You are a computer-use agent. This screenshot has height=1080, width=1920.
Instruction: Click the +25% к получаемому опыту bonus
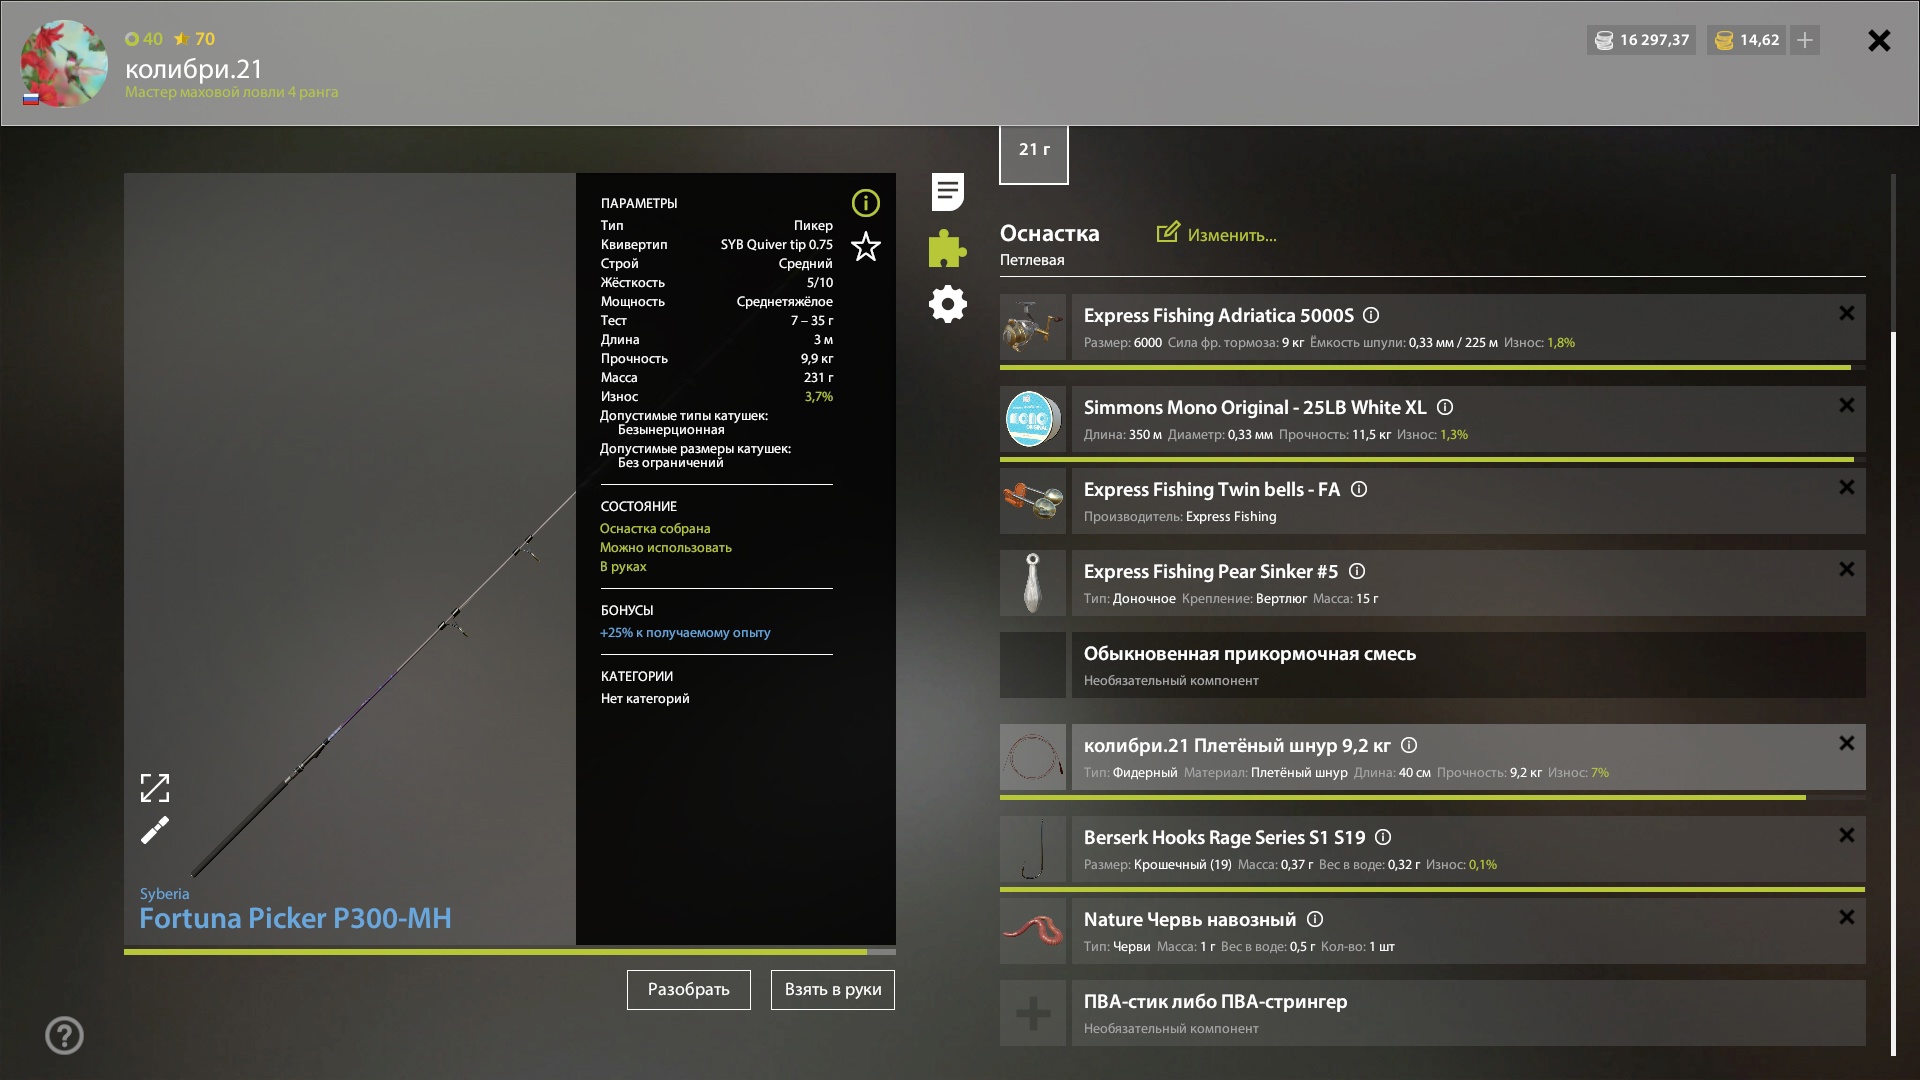[x=685, y=632]
